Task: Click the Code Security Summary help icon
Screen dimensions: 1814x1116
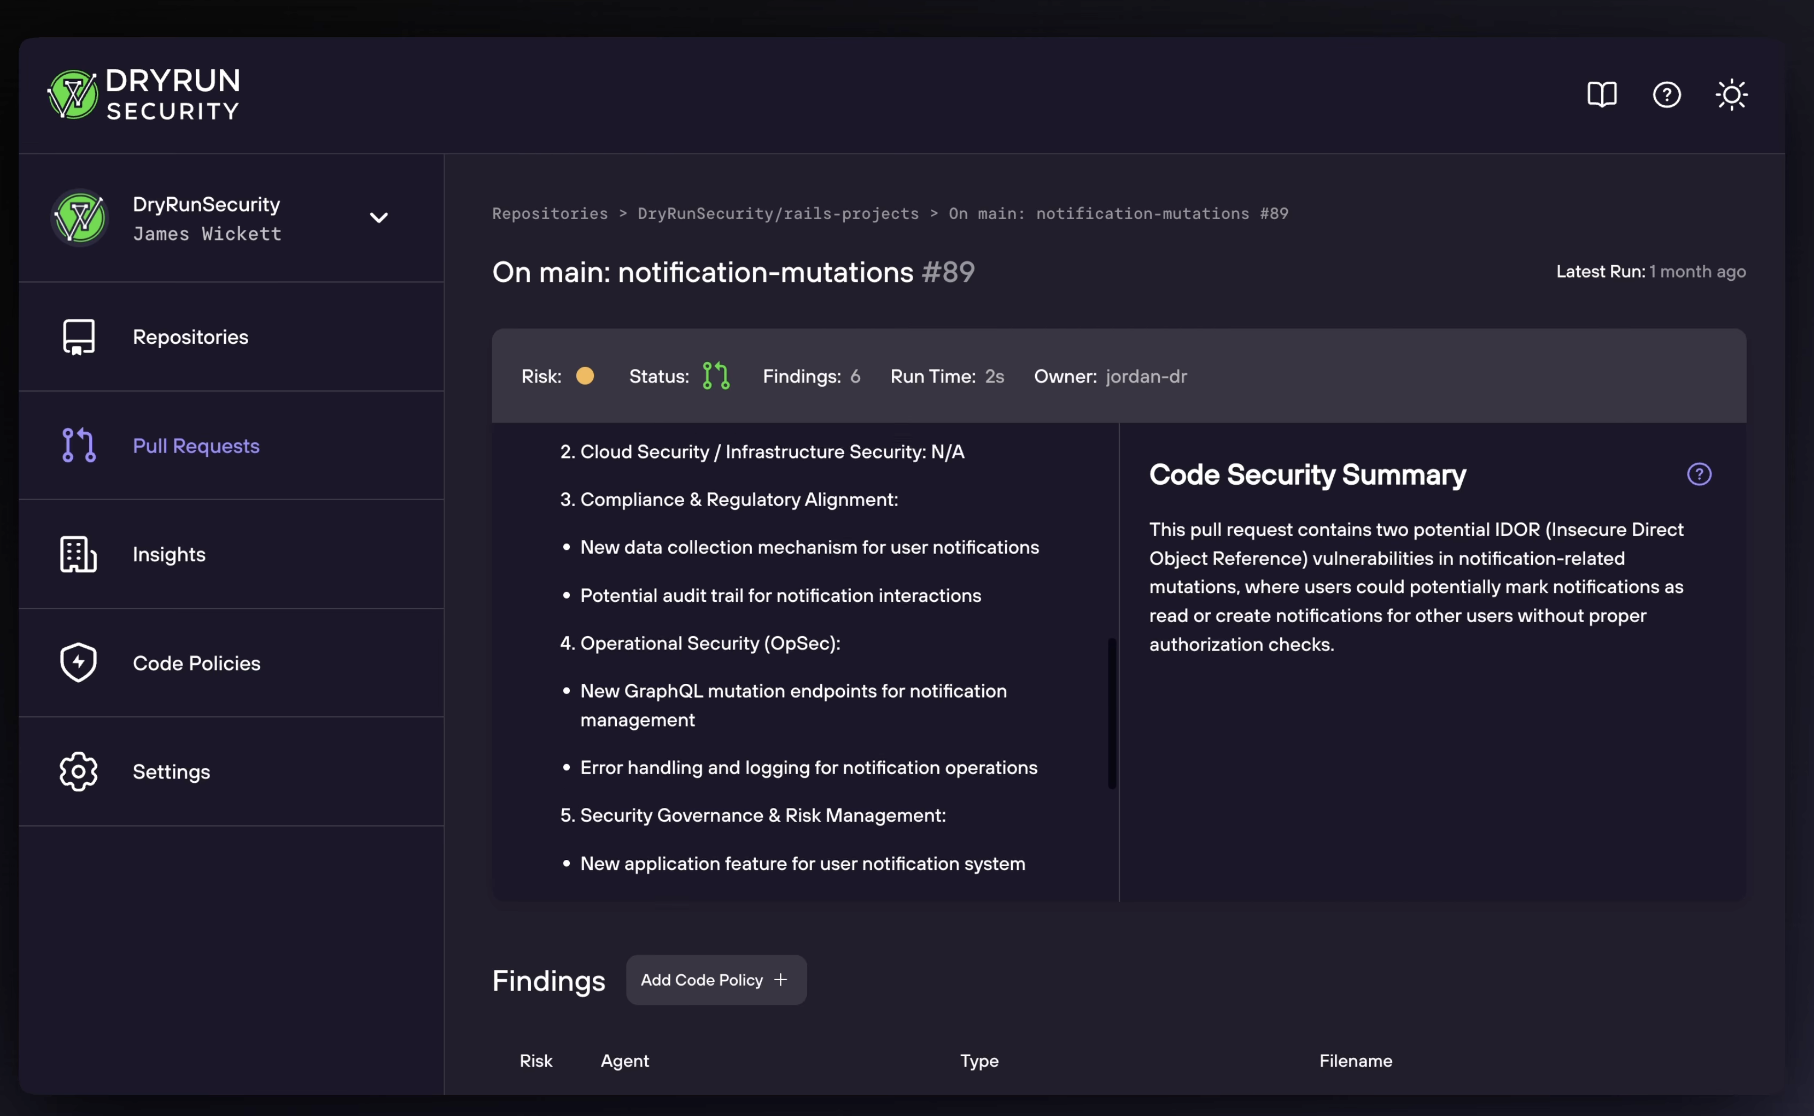Action: [x=1699, y=474]
